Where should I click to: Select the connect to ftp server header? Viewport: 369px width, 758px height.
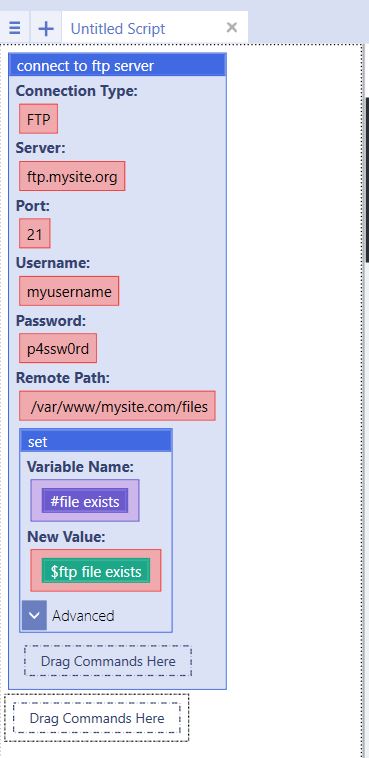pyautogui.click(x=118, y=65)
